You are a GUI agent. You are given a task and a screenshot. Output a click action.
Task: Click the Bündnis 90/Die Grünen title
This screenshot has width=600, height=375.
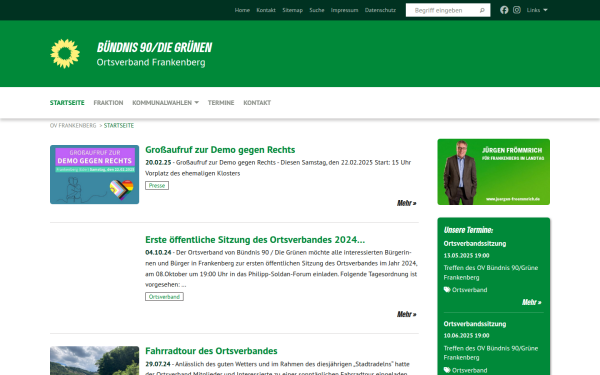(x=154, y=47)
